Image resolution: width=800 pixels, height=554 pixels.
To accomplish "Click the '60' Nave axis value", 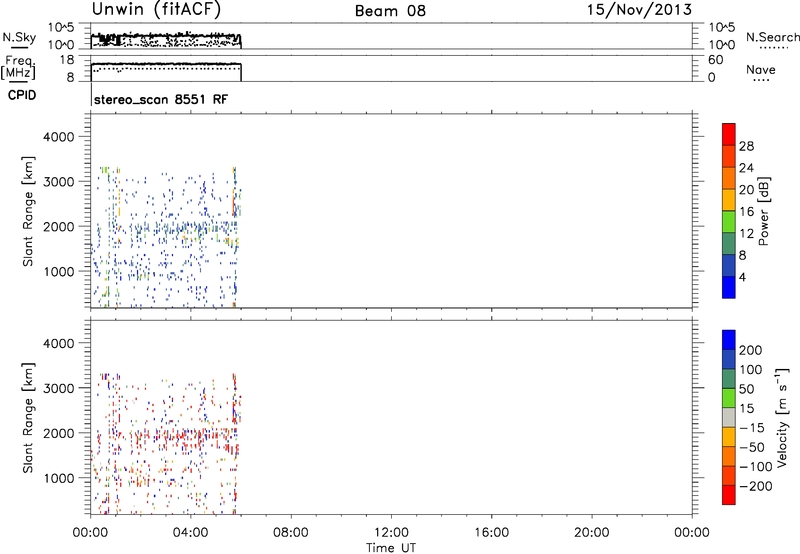I will tap(716, 60).
